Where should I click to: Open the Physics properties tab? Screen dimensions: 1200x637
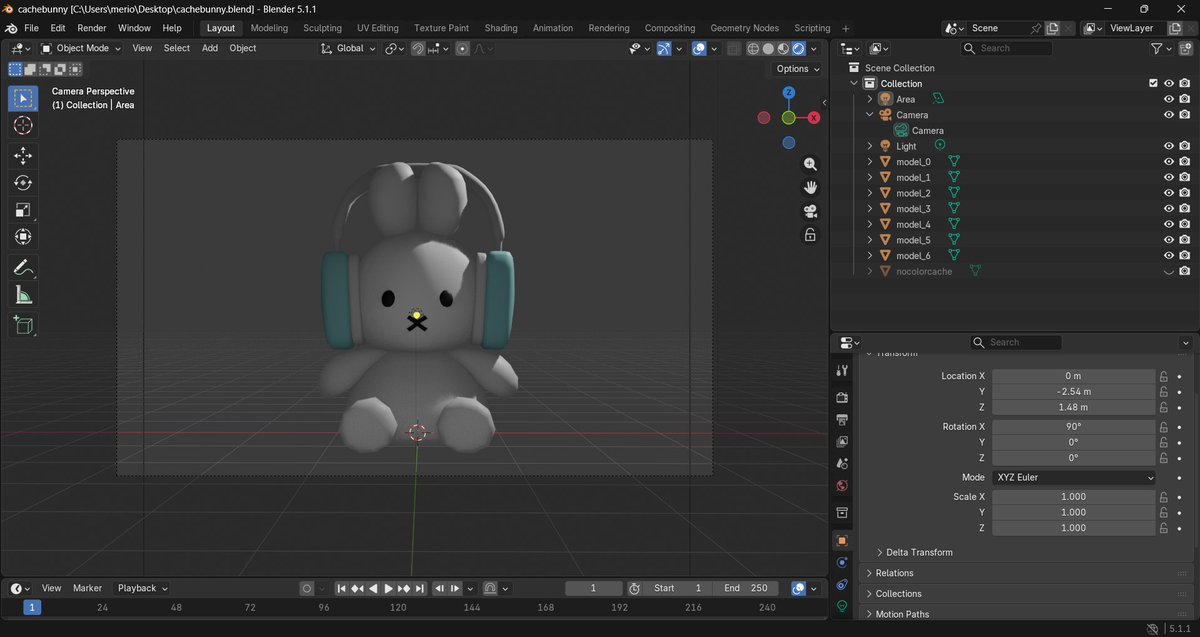842,562
